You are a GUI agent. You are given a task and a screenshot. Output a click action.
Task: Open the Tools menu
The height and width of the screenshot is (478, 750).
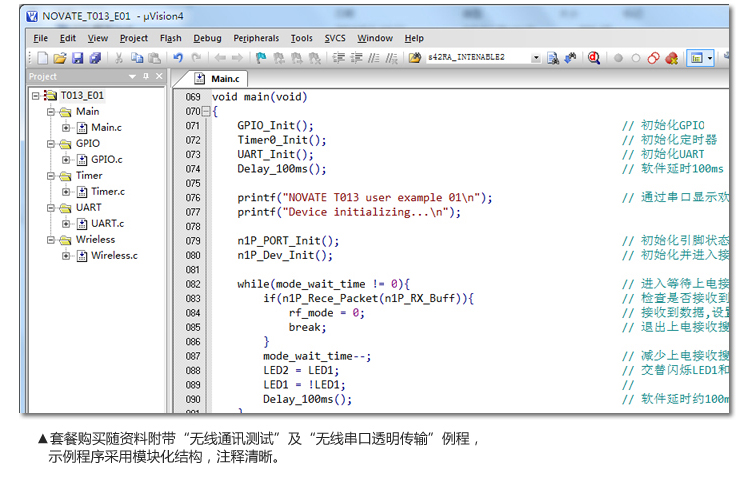point(301,38)
